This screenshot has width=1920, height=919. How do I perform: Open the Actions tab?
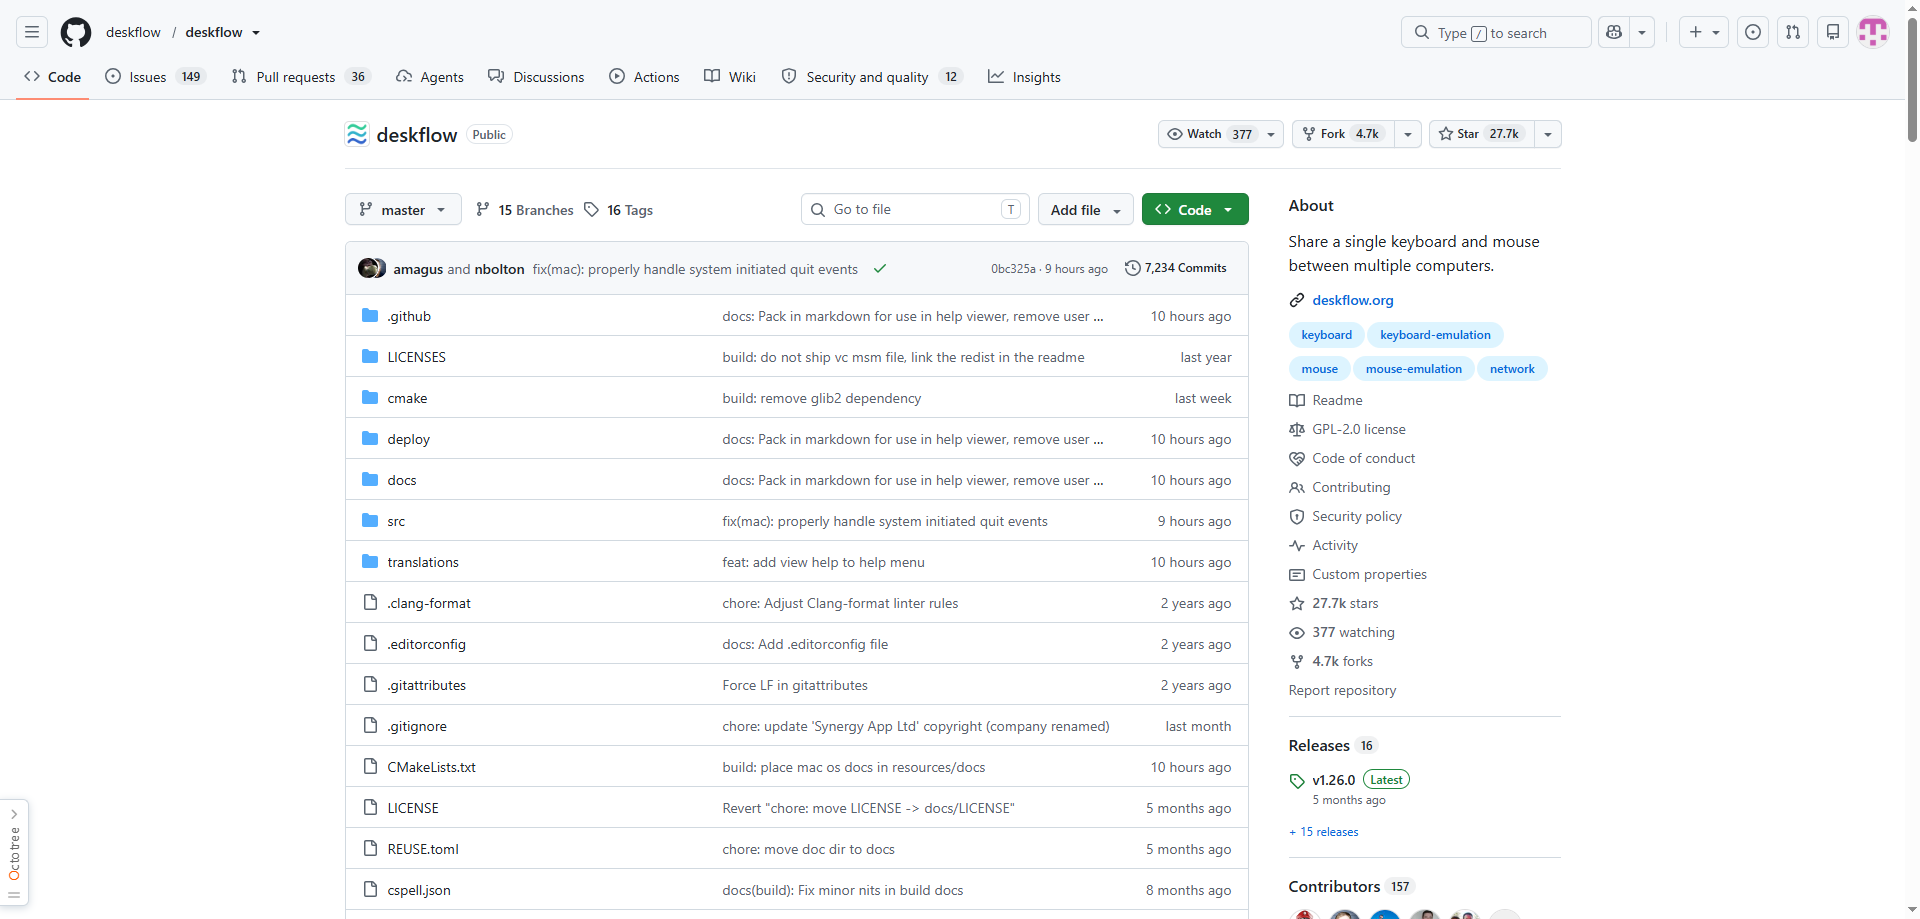point(644,77)
